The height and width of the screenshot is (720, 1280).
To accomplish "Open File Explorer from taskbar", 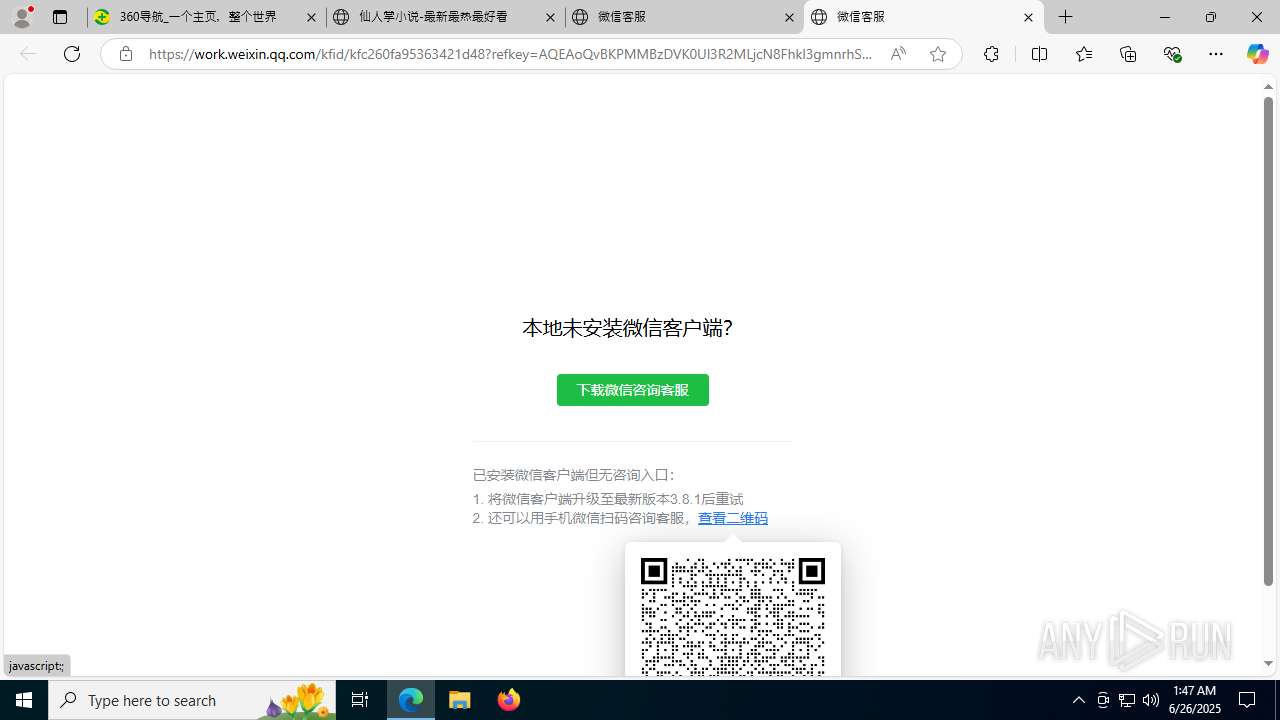I will [x=460, y=700].
